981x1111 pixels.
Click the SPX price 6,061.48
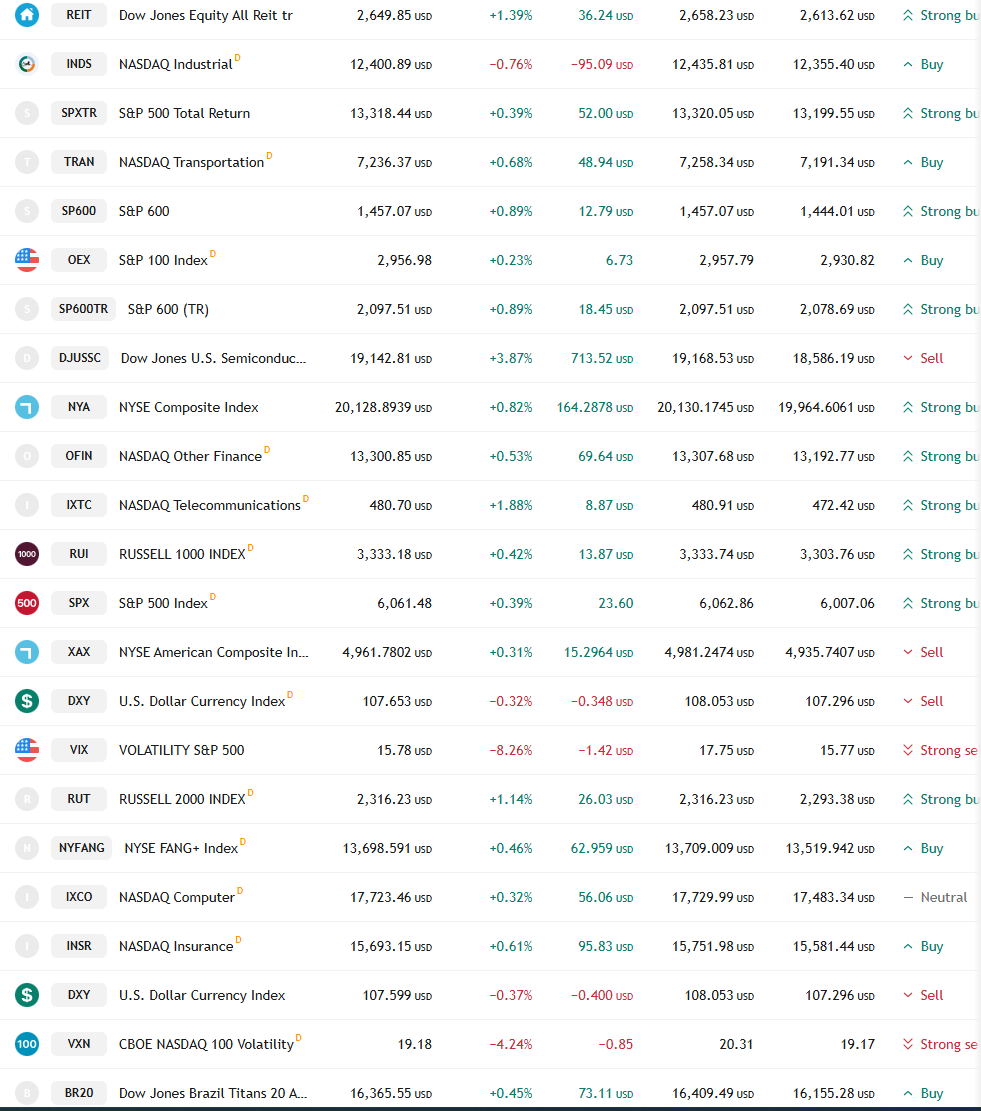coord(404,603)
